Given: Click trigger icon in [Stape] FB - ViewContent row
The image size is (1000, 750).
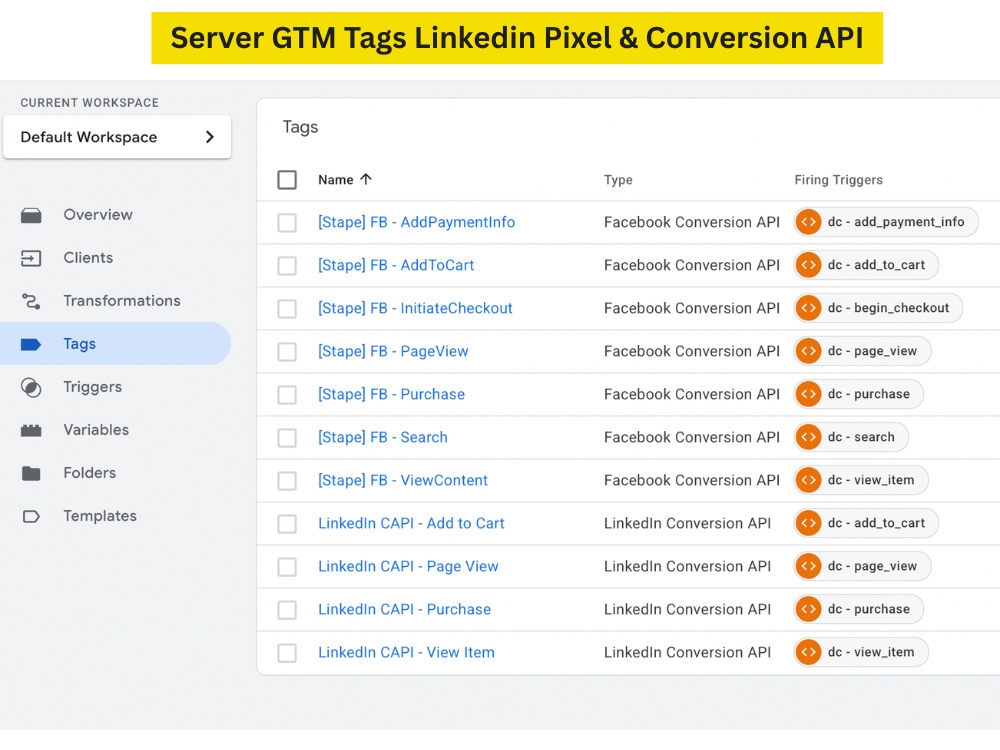Looking at the screenshot, I should point(808,480).
